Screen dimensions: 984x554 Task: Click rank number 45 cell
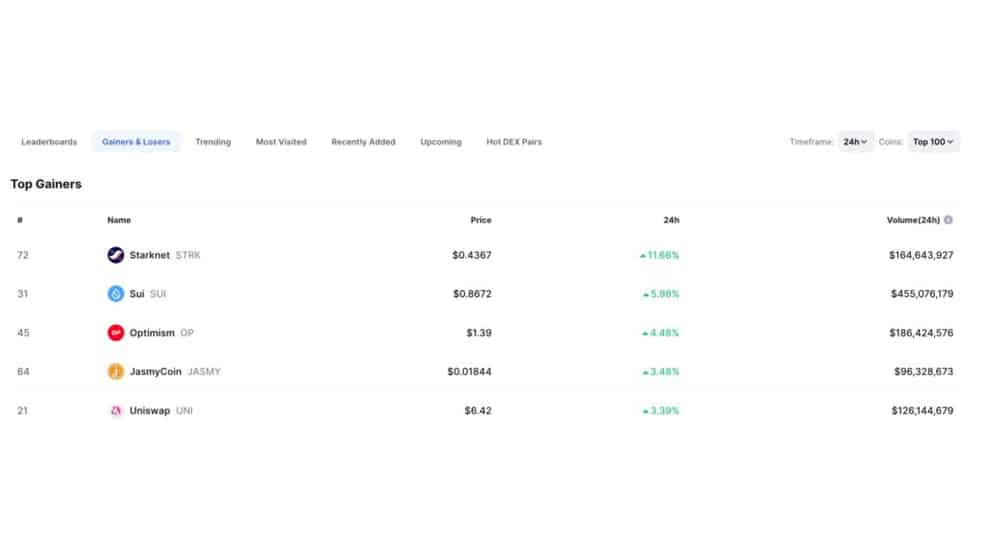[x=23, y=333]
